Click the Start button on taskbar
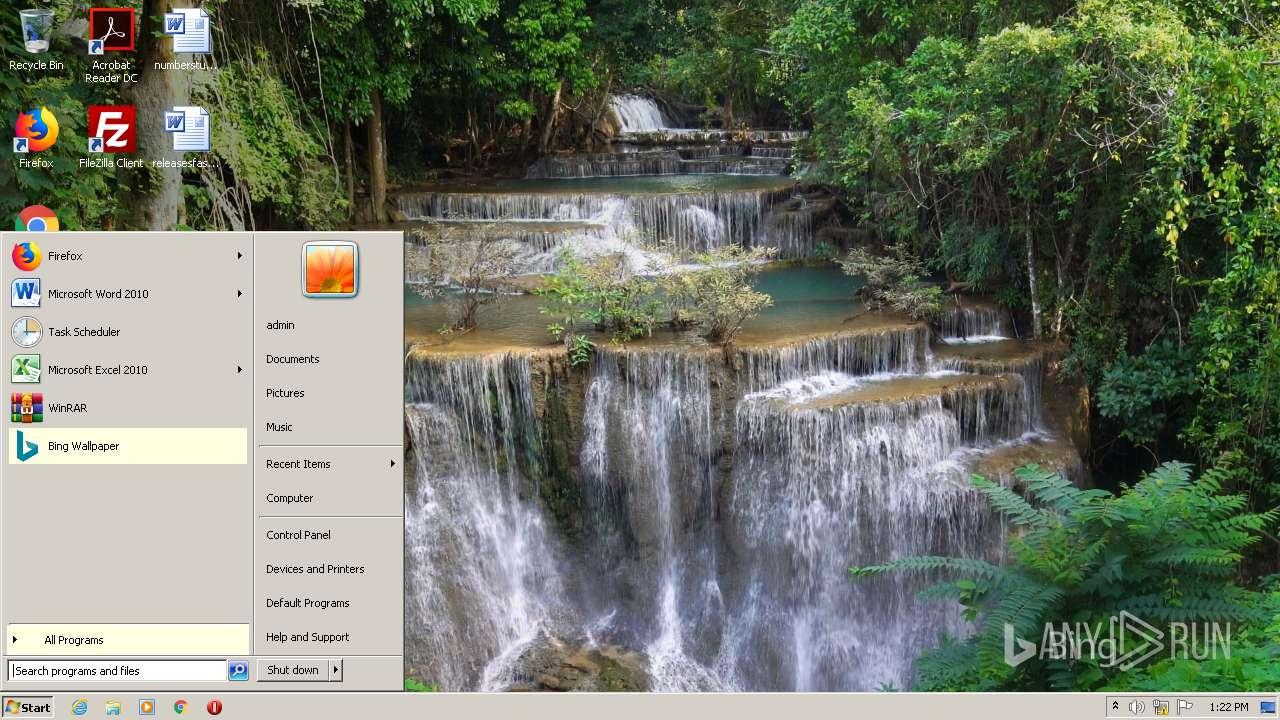This screenshot has height=720, width=1280. (x=28, y=707)
